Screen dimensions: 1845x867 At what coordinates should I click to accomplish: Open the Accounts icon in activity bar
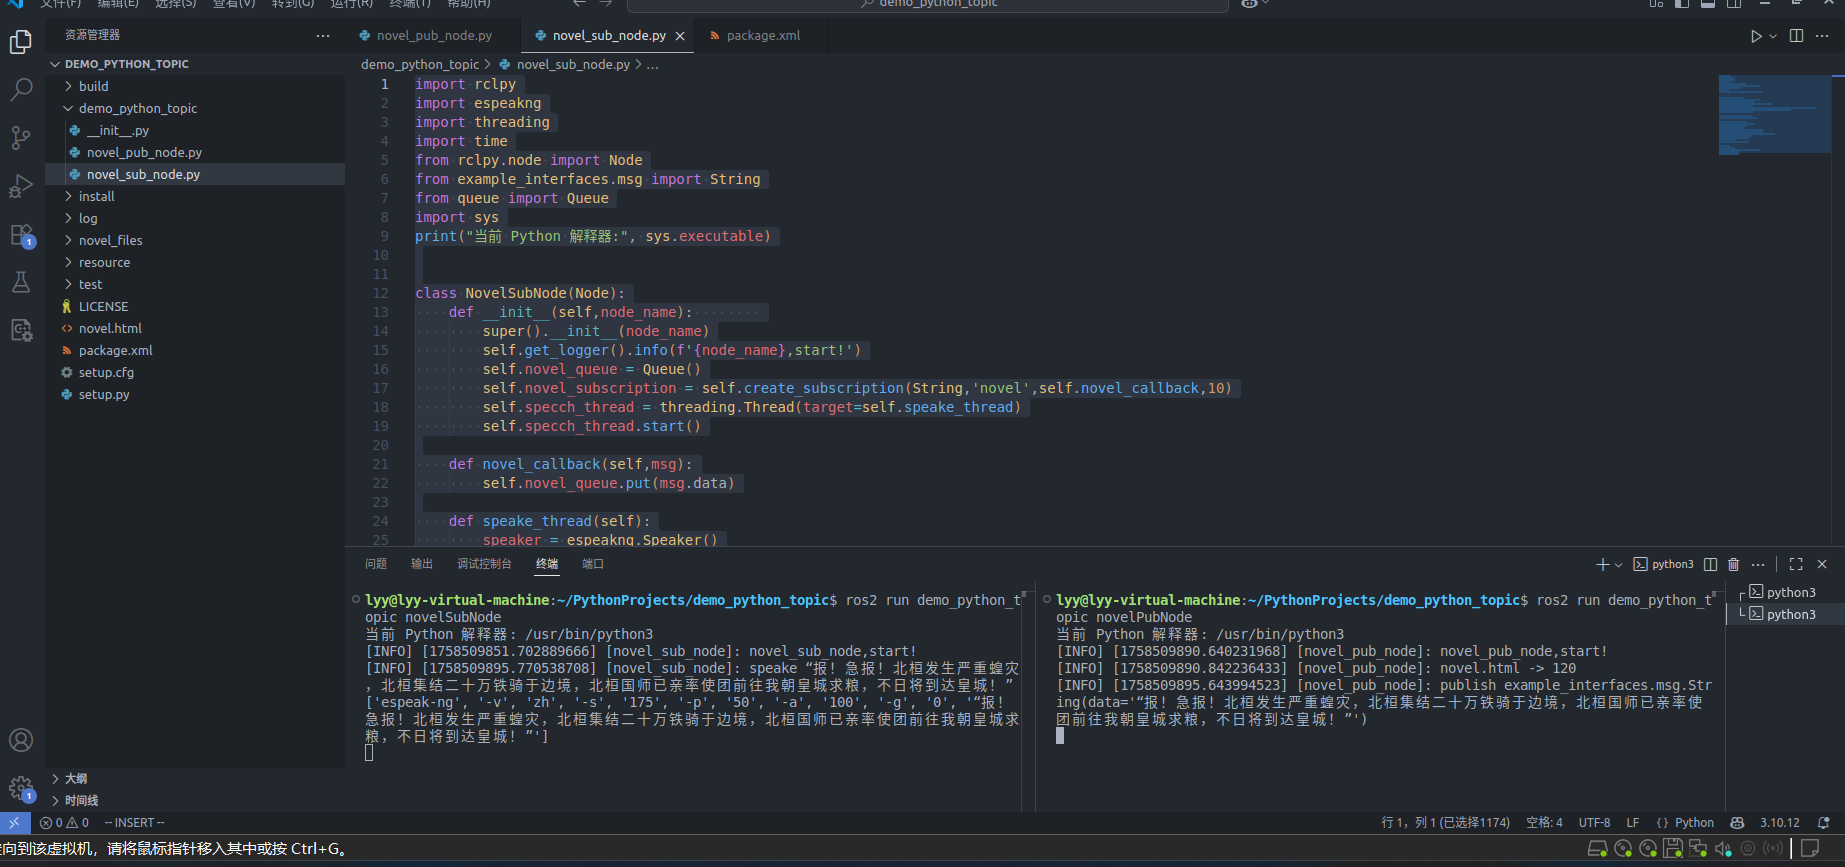click(21, 740)
